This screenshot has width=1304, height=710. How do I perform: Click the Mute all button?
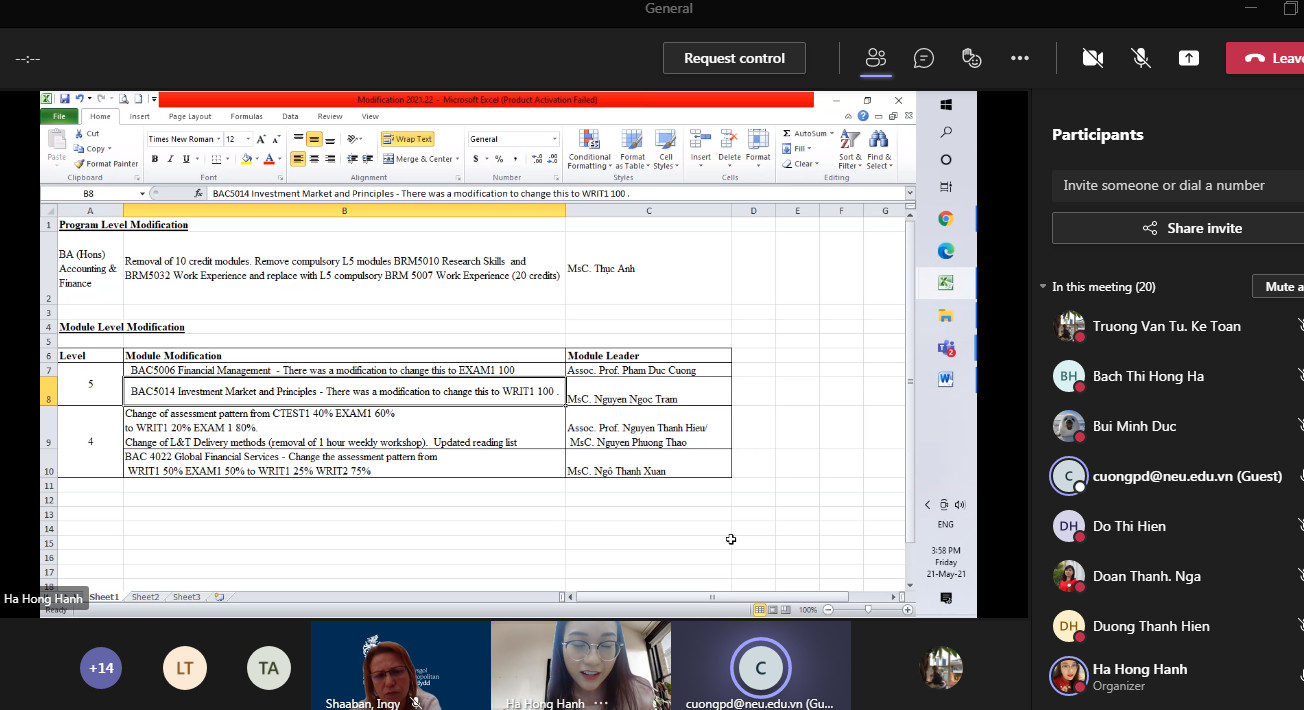point(1279,287)
